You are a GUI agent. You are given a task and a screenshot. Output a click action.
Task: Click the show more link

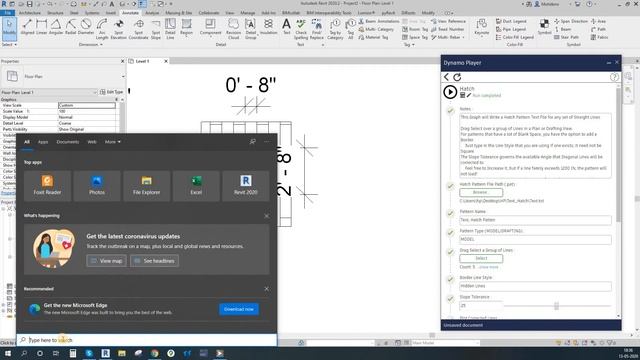[x=489, y=267]
